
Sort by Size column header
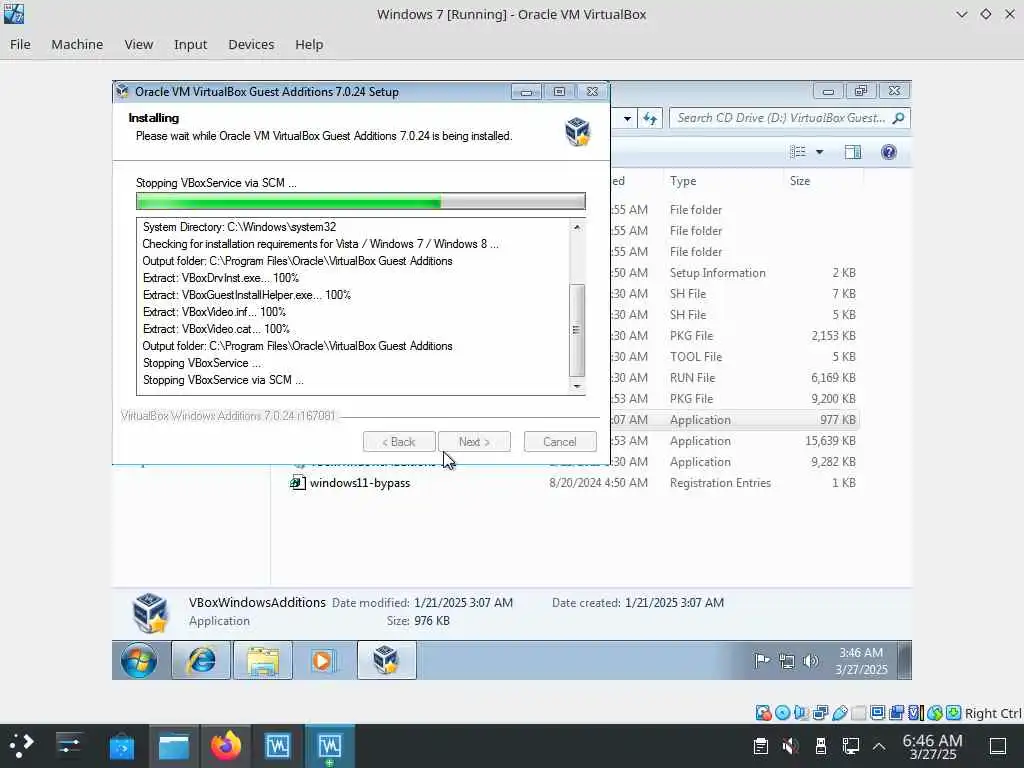(x=800, y=181)
